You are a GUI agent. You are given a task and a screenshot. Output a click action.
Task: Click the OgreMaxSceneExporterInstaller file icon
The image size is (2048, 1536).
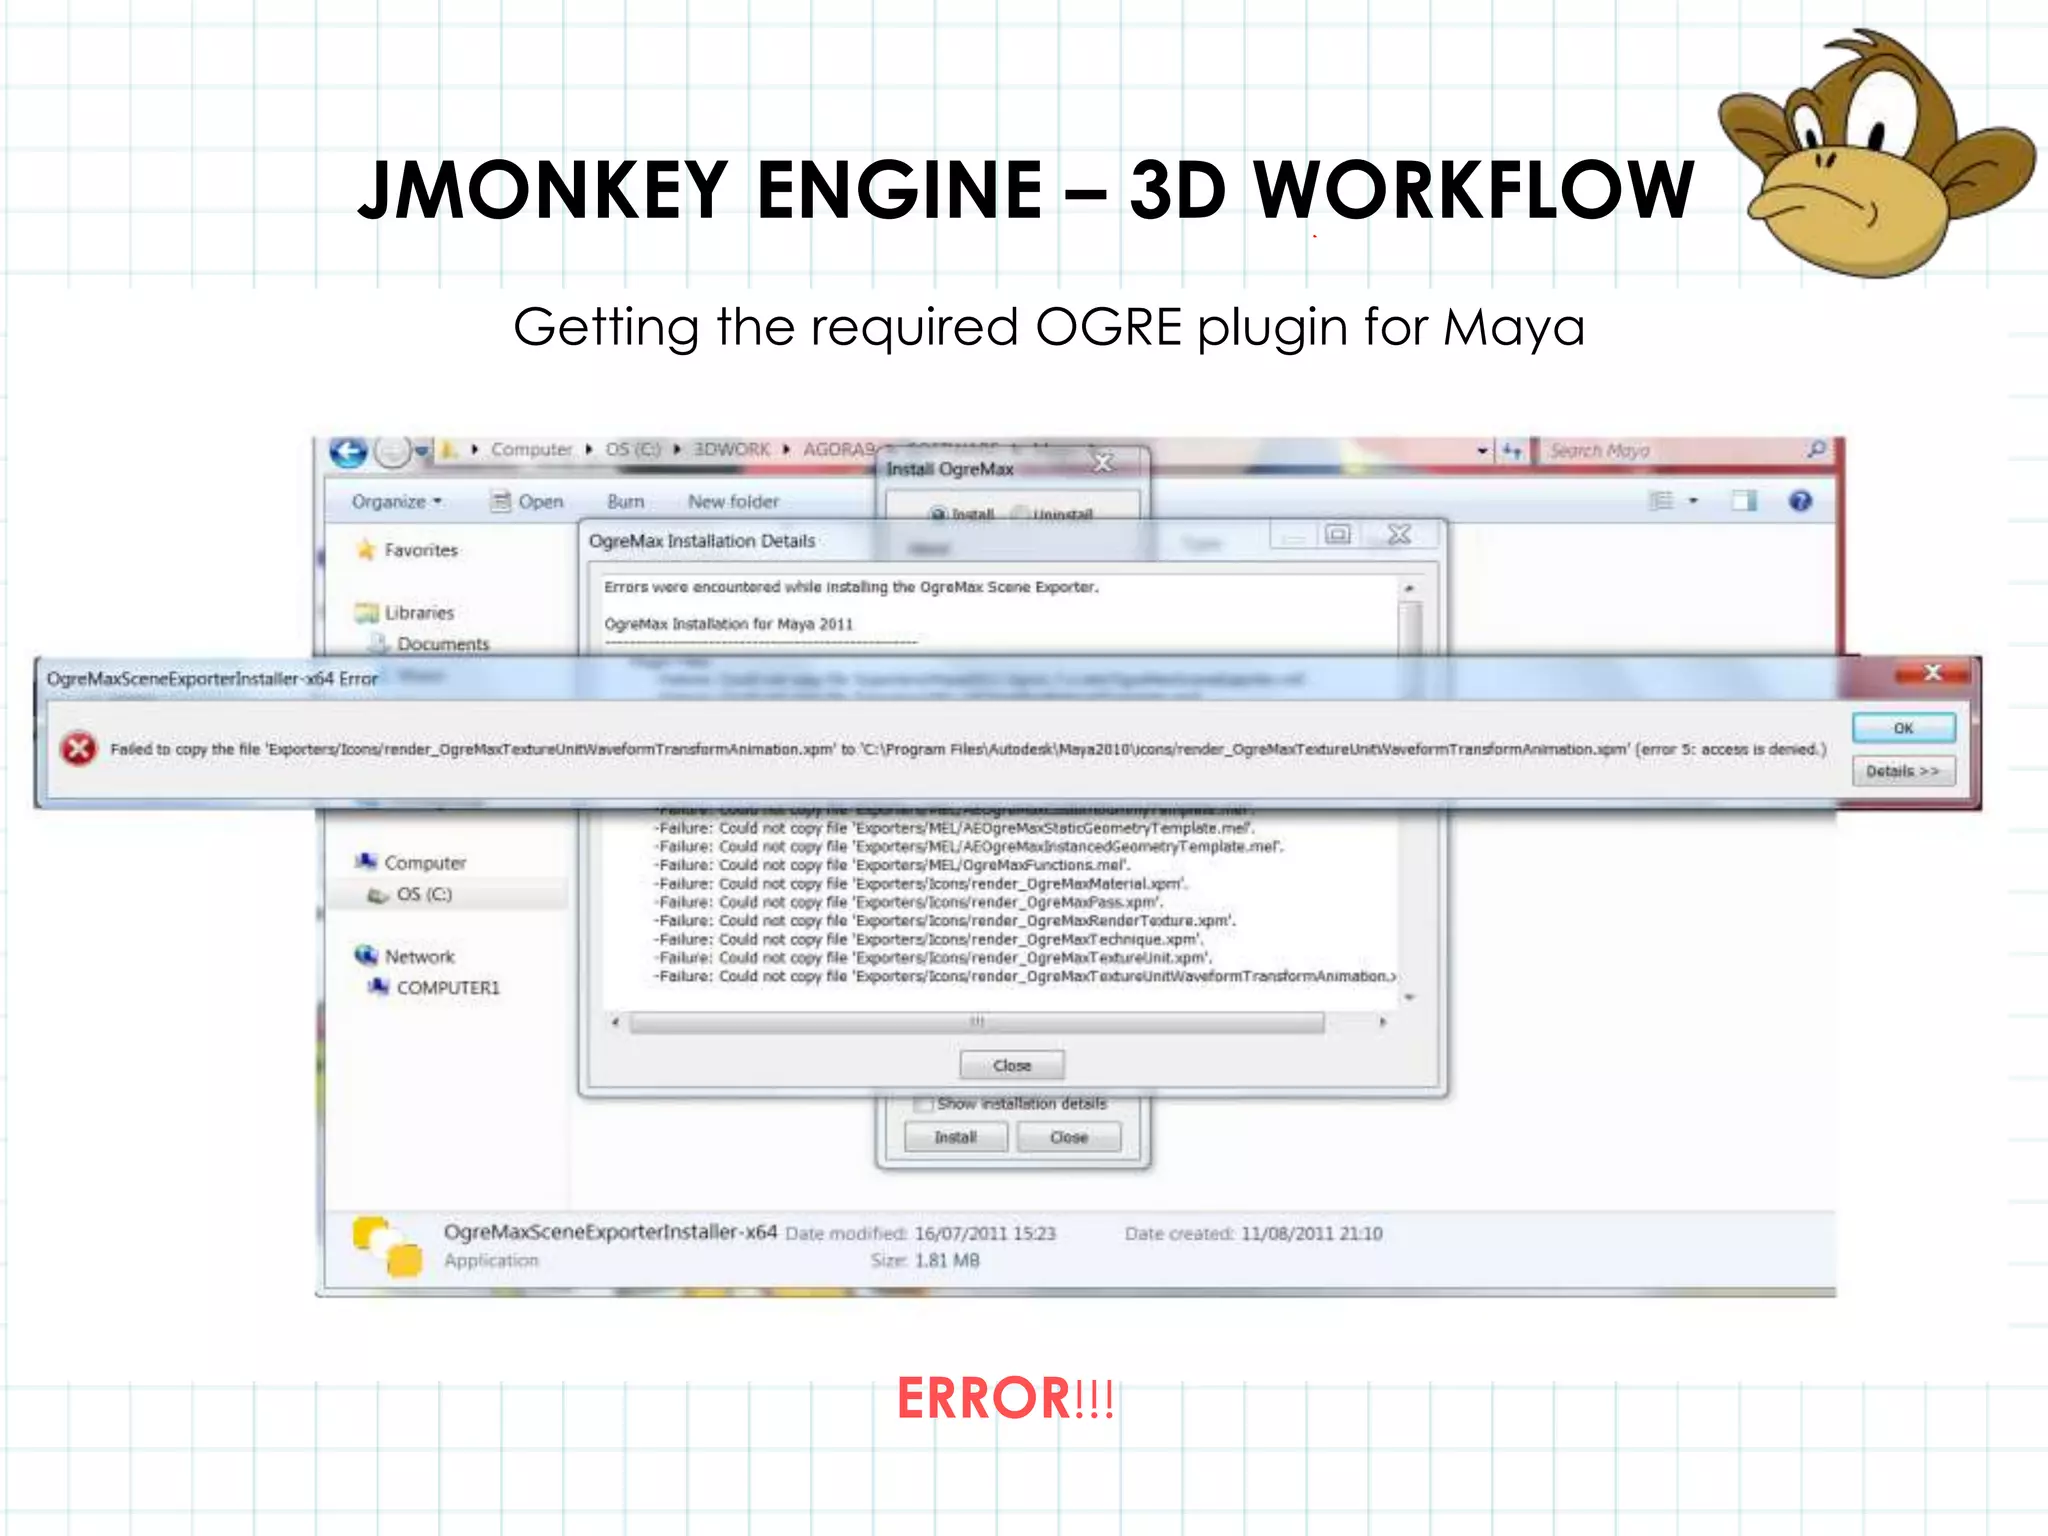388,1246
